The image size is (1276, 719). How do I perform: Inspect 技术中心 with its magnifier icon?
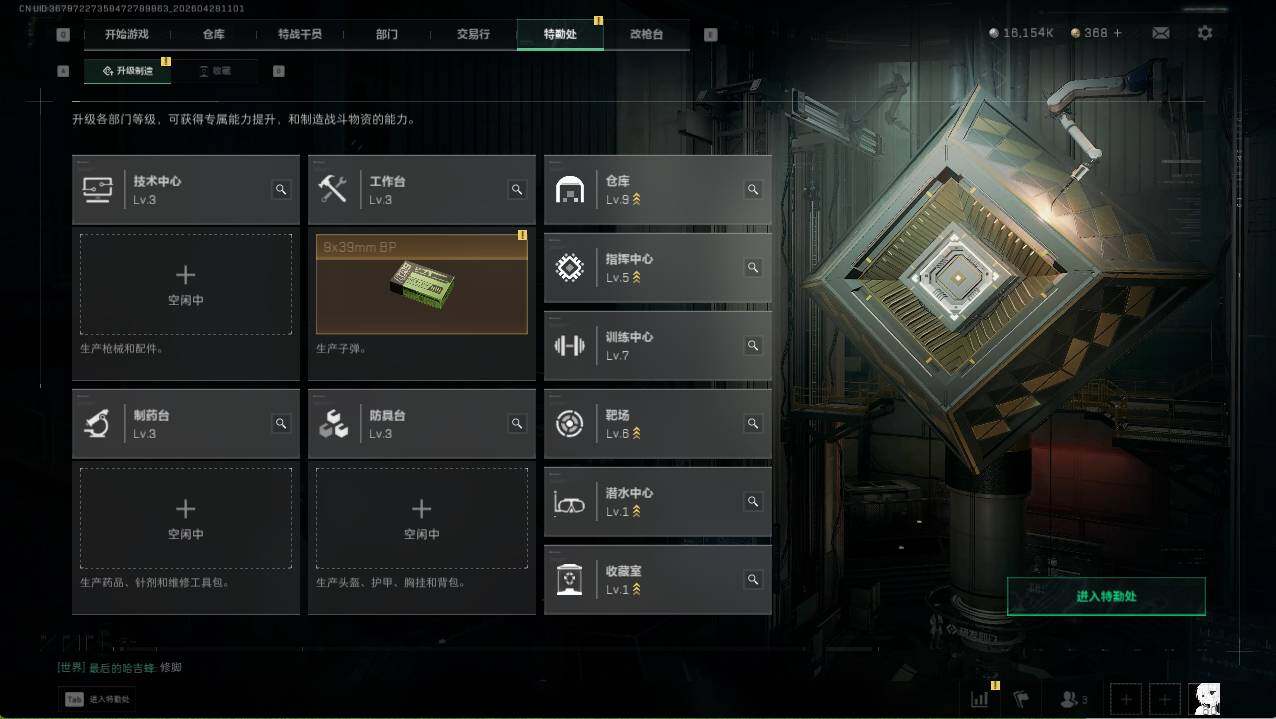pos(281,189)
